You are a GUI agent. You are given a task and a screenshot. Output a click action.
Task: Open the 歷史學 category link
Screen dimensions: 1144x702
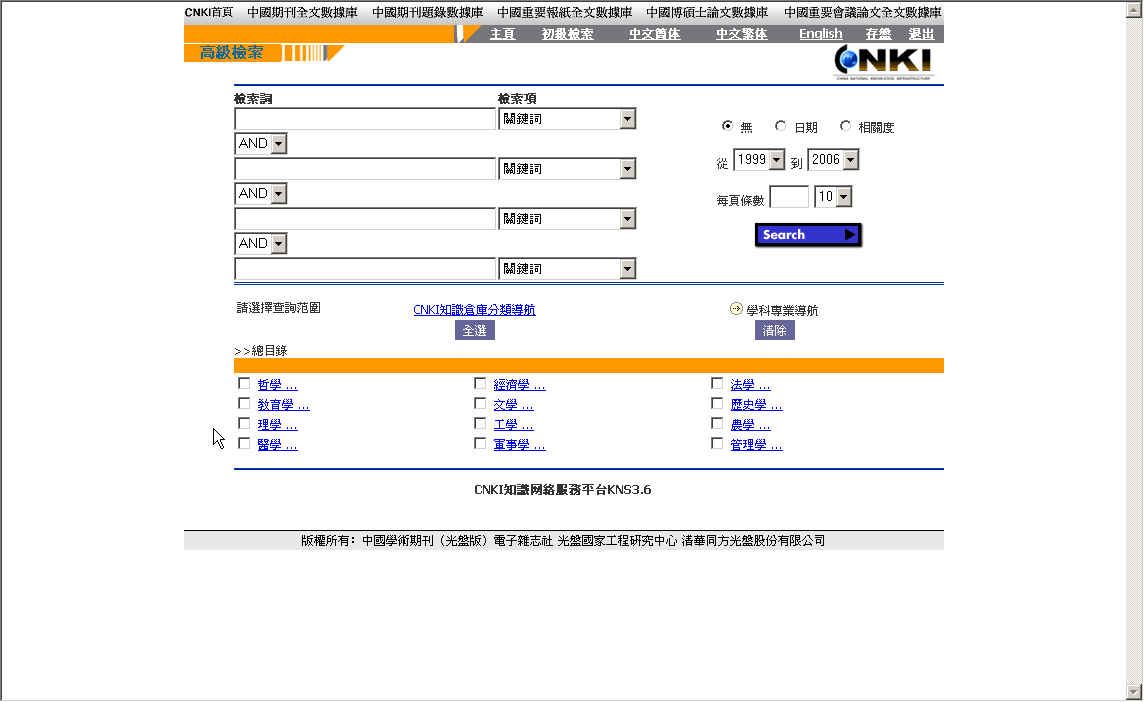[756, 404]
